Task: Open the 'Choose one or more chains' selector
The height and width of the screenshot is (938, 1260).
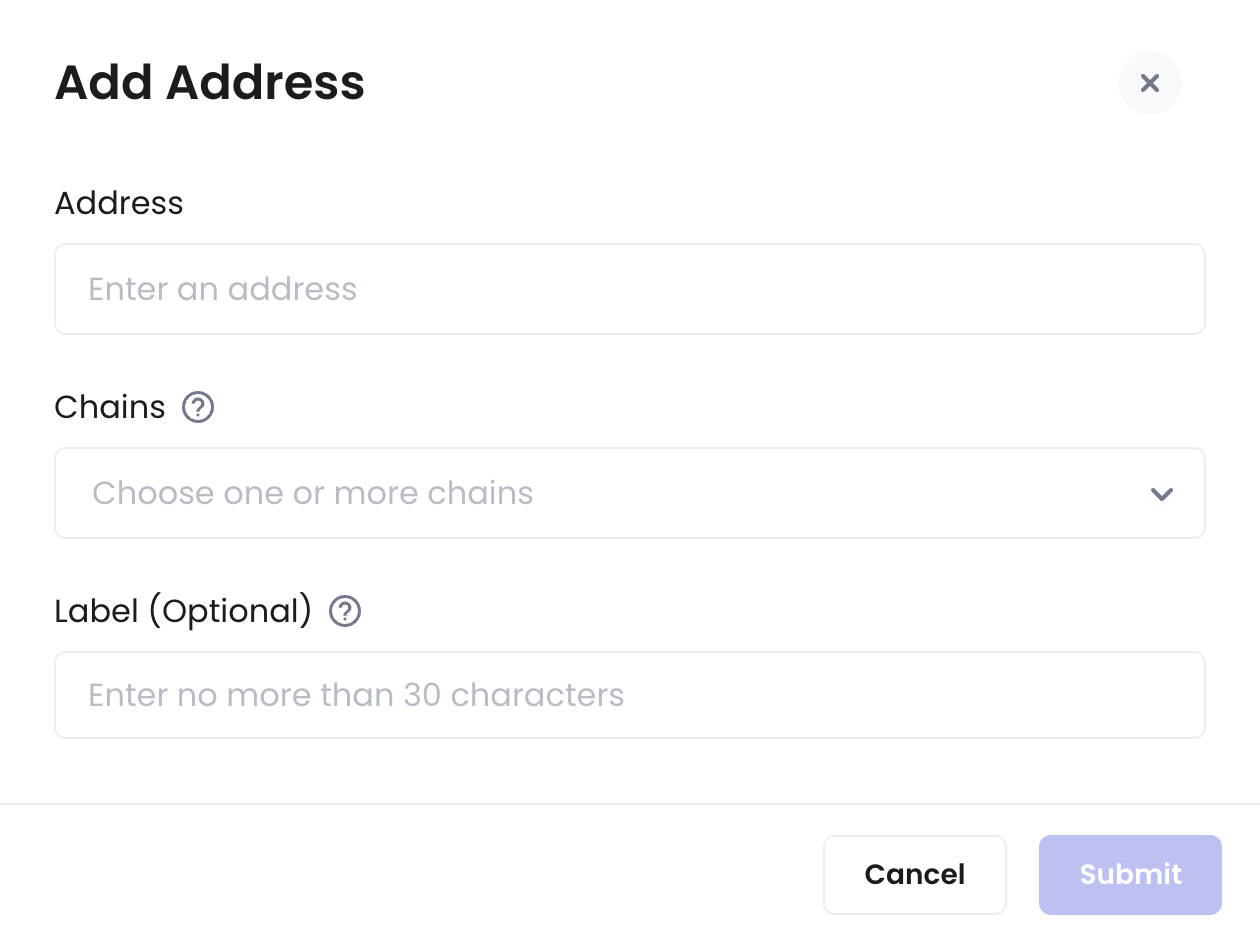Action: (x=630, y=493)
